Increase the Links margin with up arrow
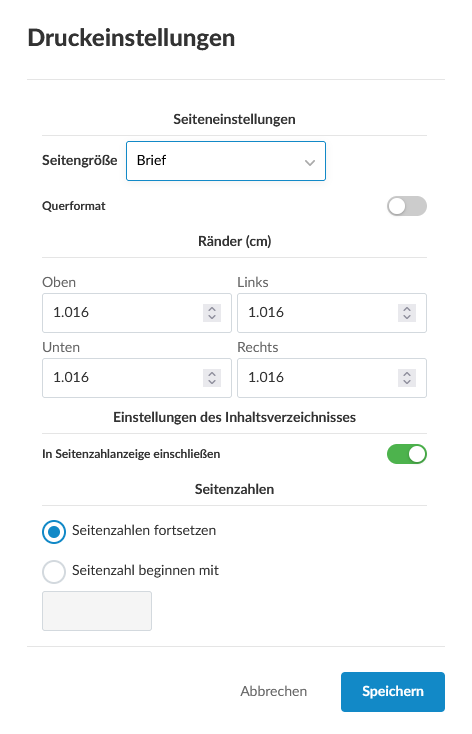Image resolution: width=472 pixels, height=734 pixels. [407, 309]
